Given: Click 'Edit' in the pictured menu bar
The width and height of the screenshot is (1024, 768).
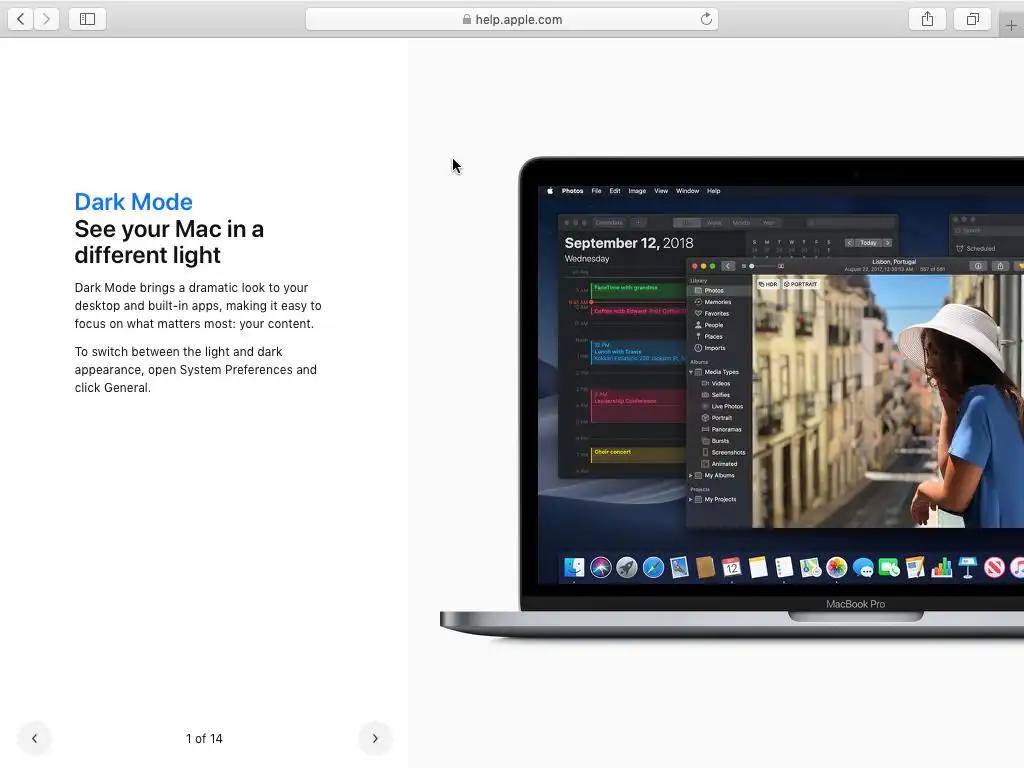Looking at the screenshot, I should click(x=615, y=191).
